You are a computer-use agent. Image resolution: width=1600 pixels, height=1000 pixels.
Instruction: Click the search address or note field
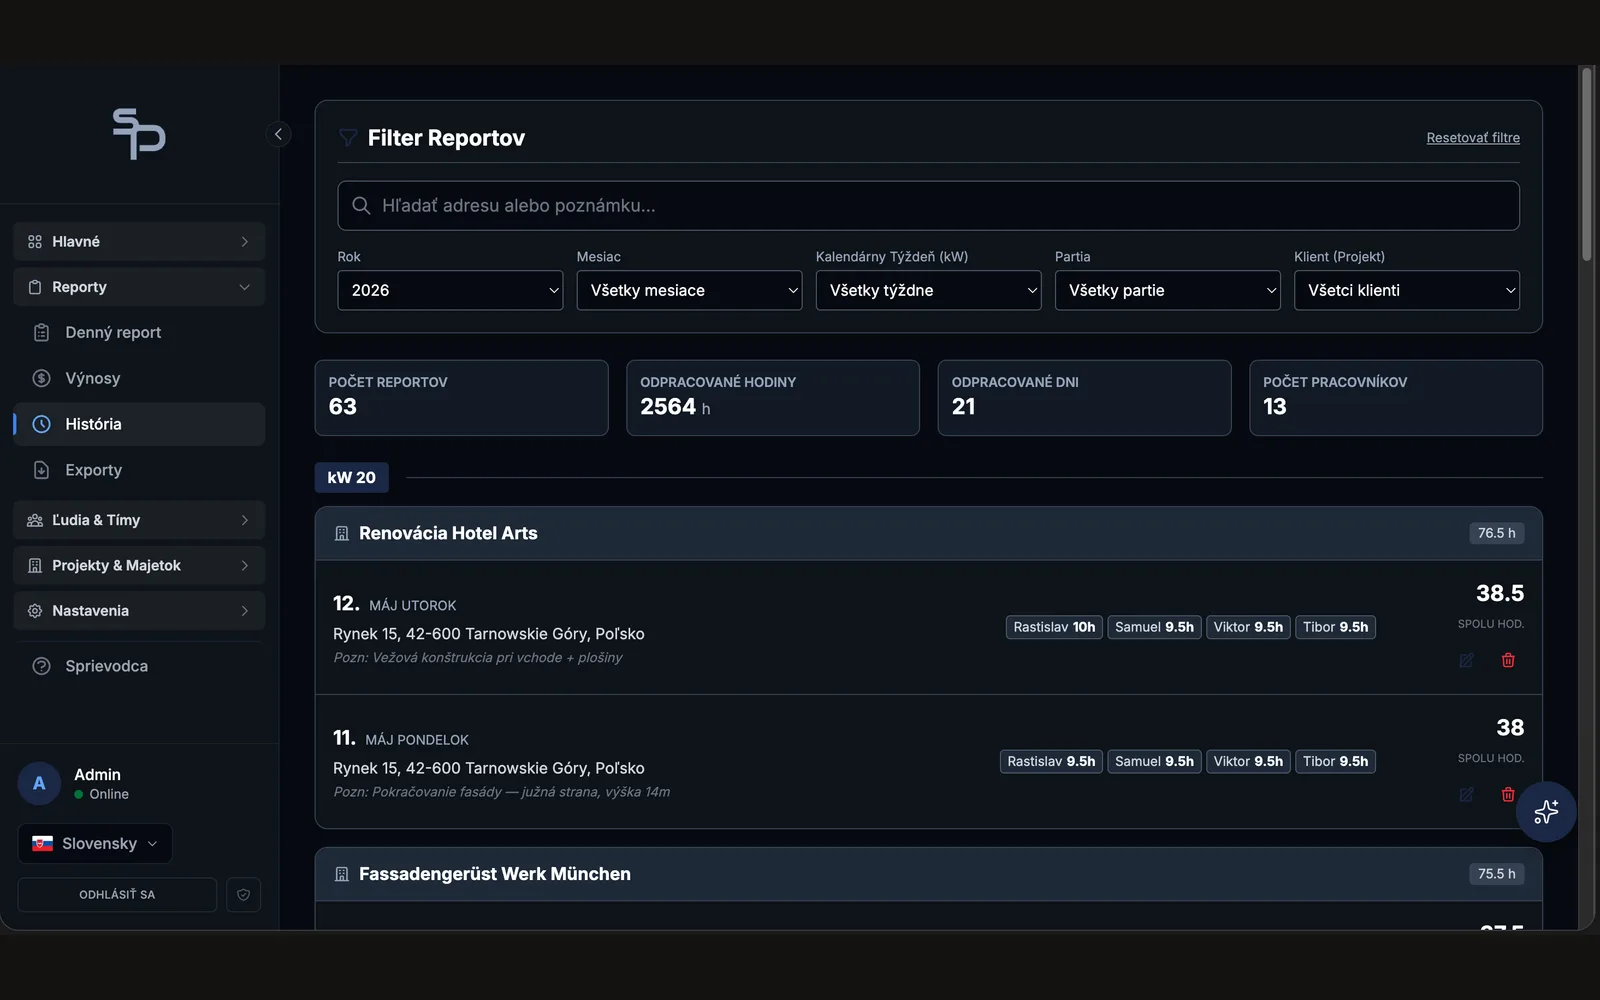point(928,205)
